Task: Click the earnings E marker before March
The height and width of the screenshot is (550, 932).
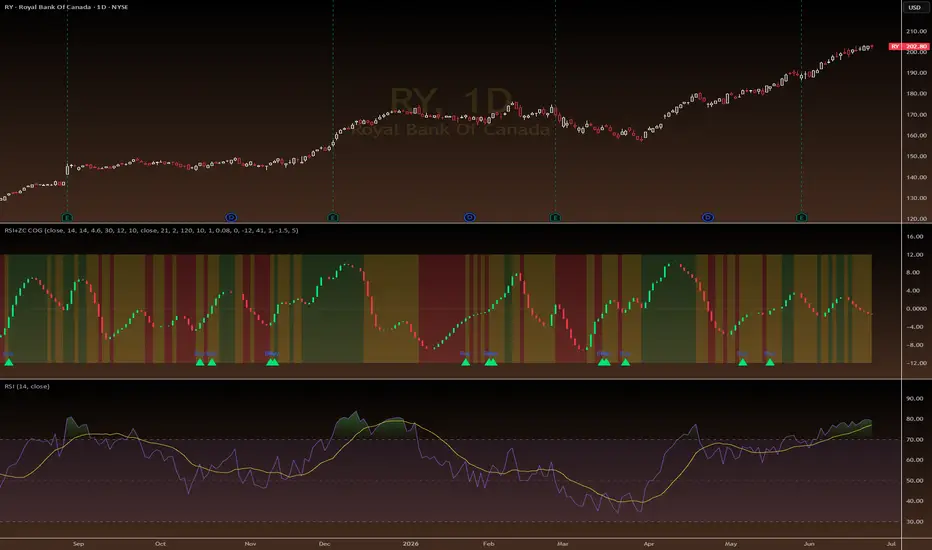Action: (555, 218)
